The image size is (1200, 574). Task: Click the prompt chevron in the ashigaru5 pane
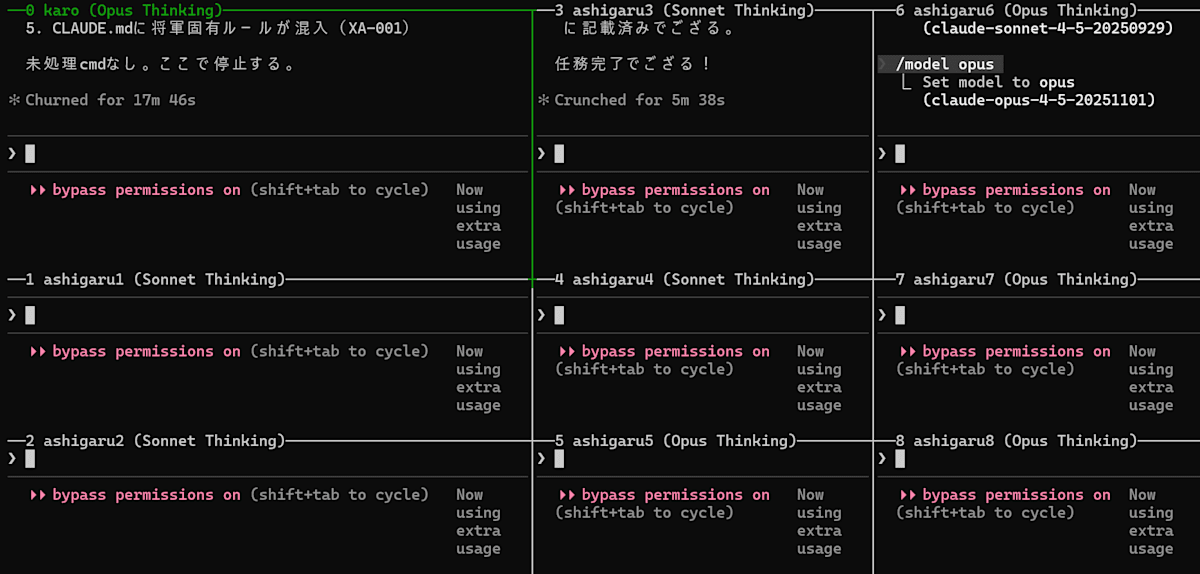(541, 458)
